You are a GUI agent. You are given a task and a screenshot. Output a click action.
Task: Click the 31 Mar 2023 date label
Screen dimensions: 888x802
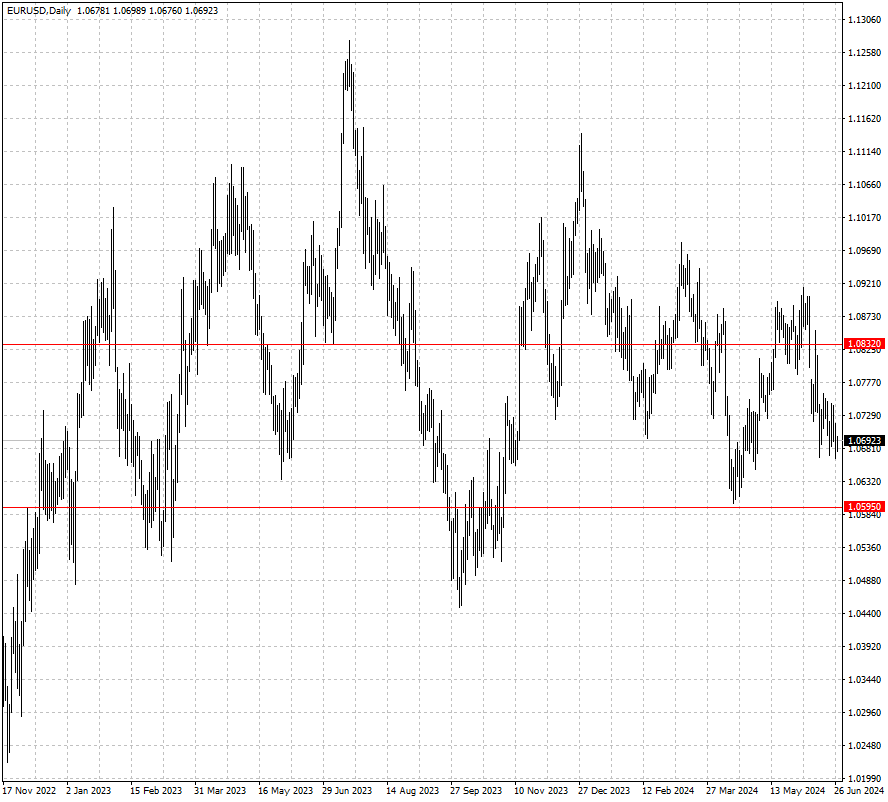(x=220, y=790)
